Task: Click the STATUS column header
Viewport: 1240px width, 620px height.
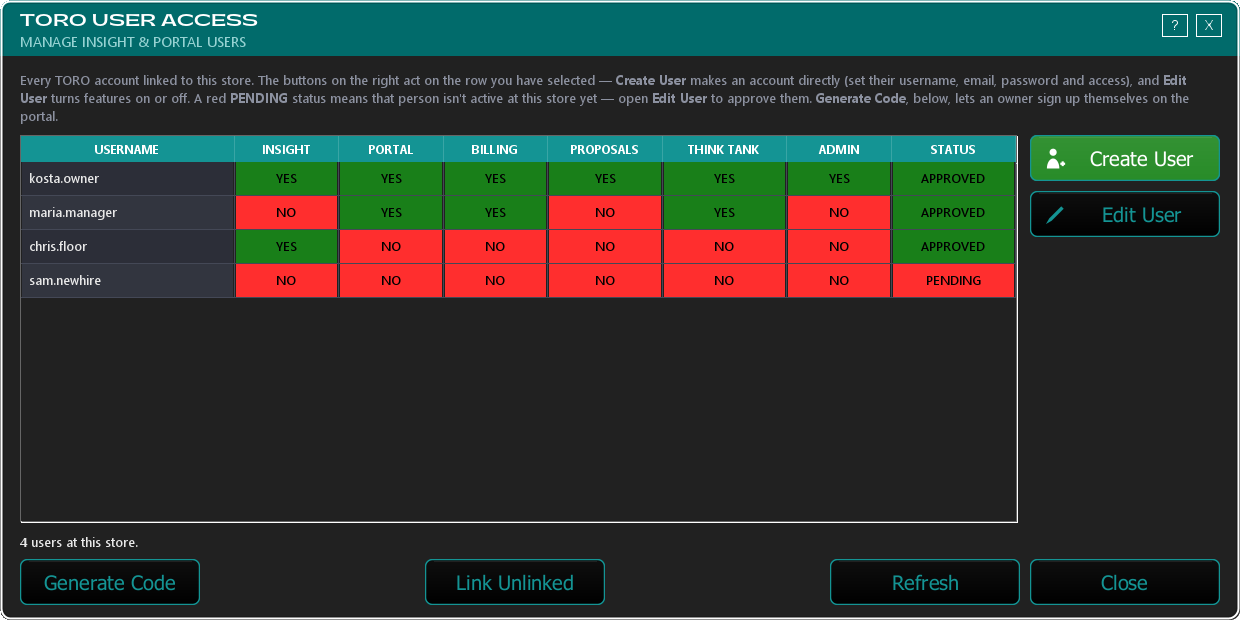Action: point(953,149)
